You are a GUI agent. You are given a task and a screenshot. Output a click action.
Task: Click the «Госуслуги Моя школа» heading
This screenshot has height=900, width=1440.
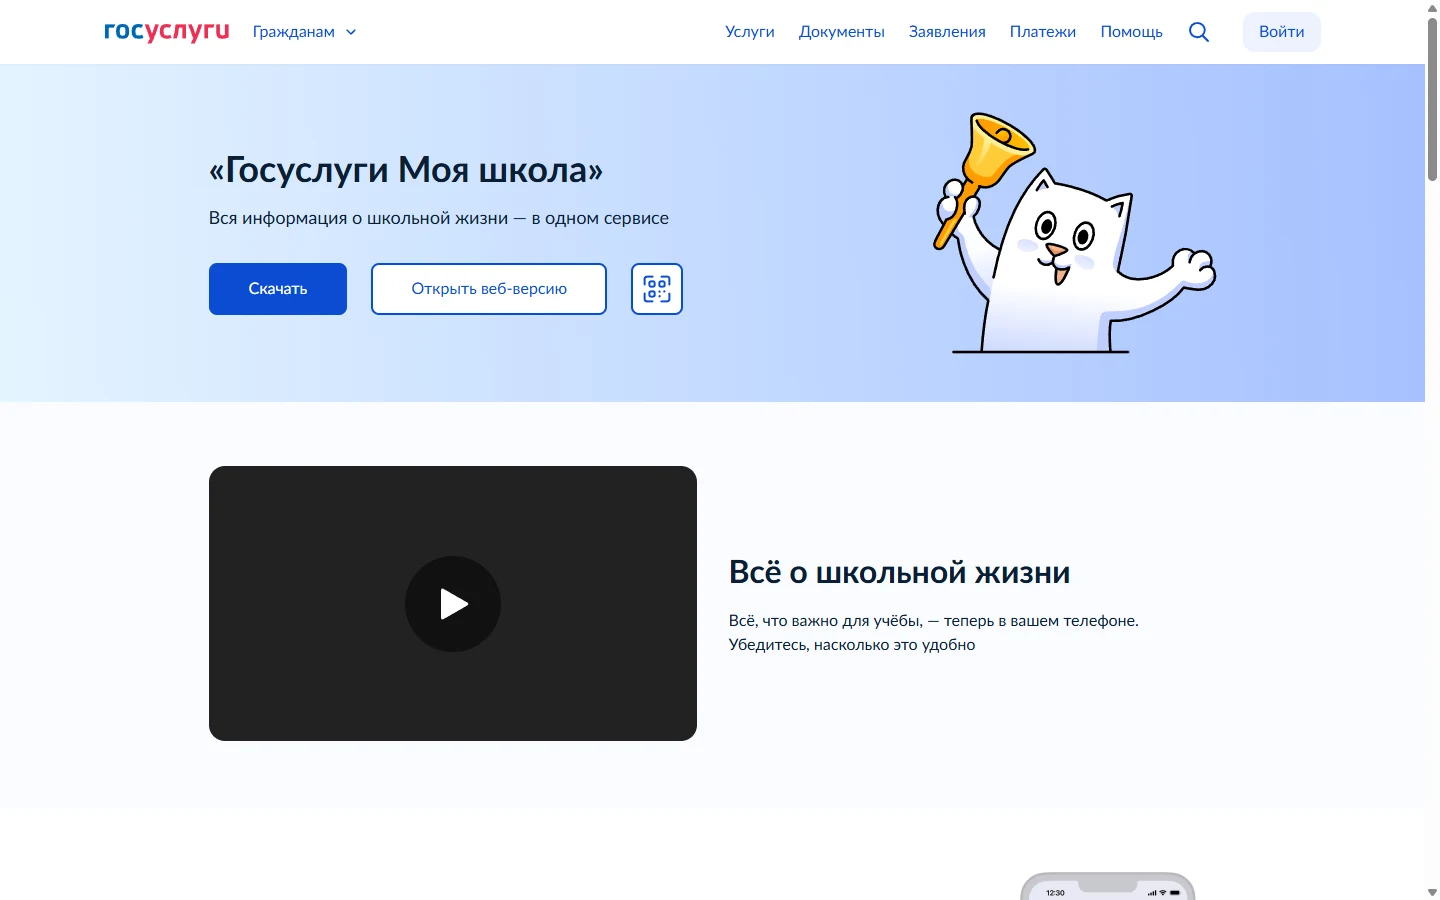coord(406,170)
